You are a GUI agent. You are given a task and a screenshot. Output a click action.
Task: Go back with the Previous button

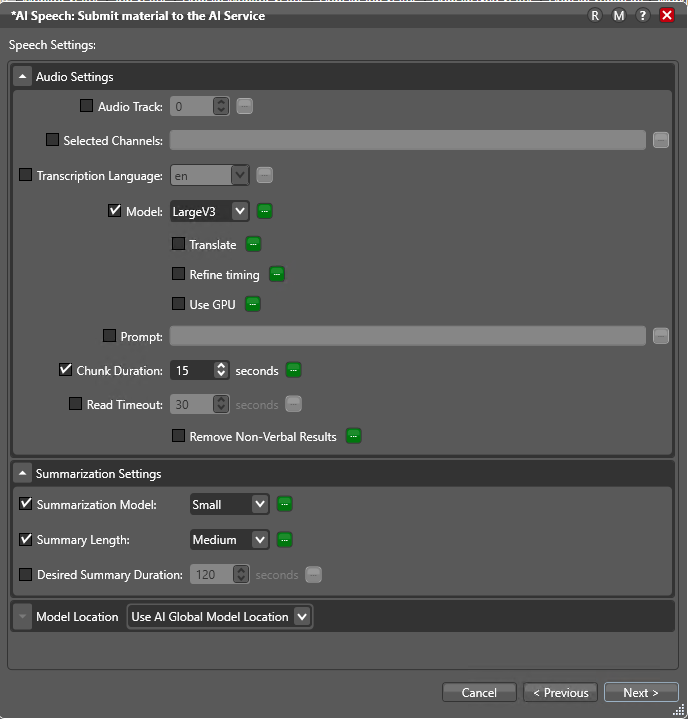pos(560,692)
